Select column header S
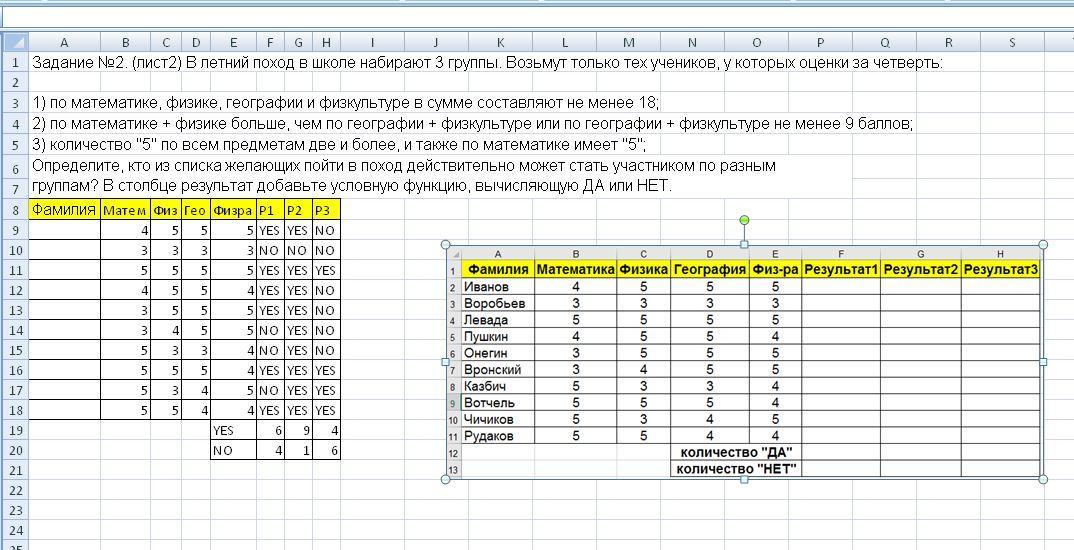This screenshot has height=550, width=1074. point(1012,42)
